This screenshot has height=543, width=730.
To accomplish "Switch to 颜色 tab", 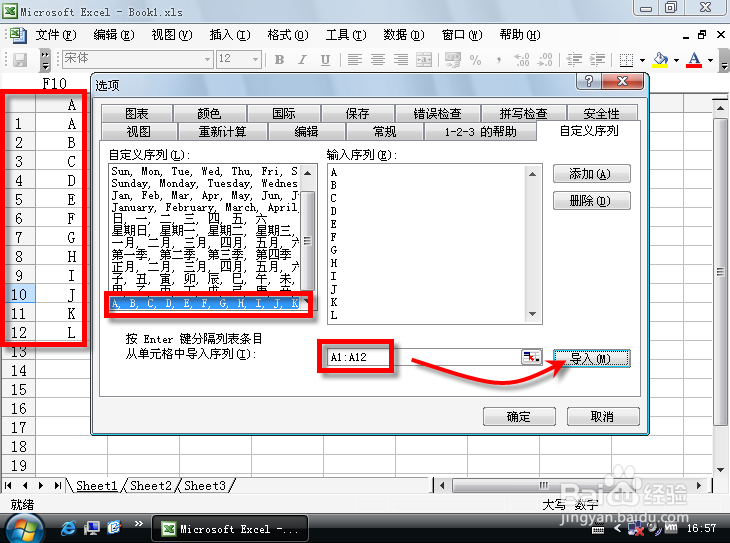I will pos(210,113).
